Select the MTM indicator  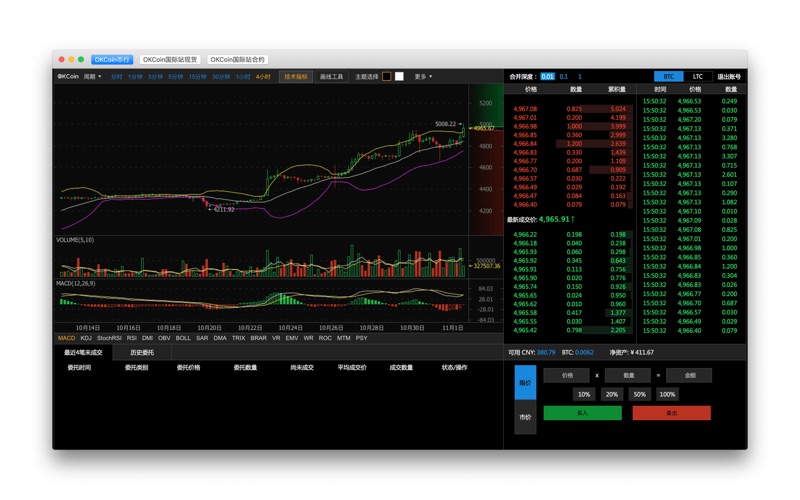343,338
